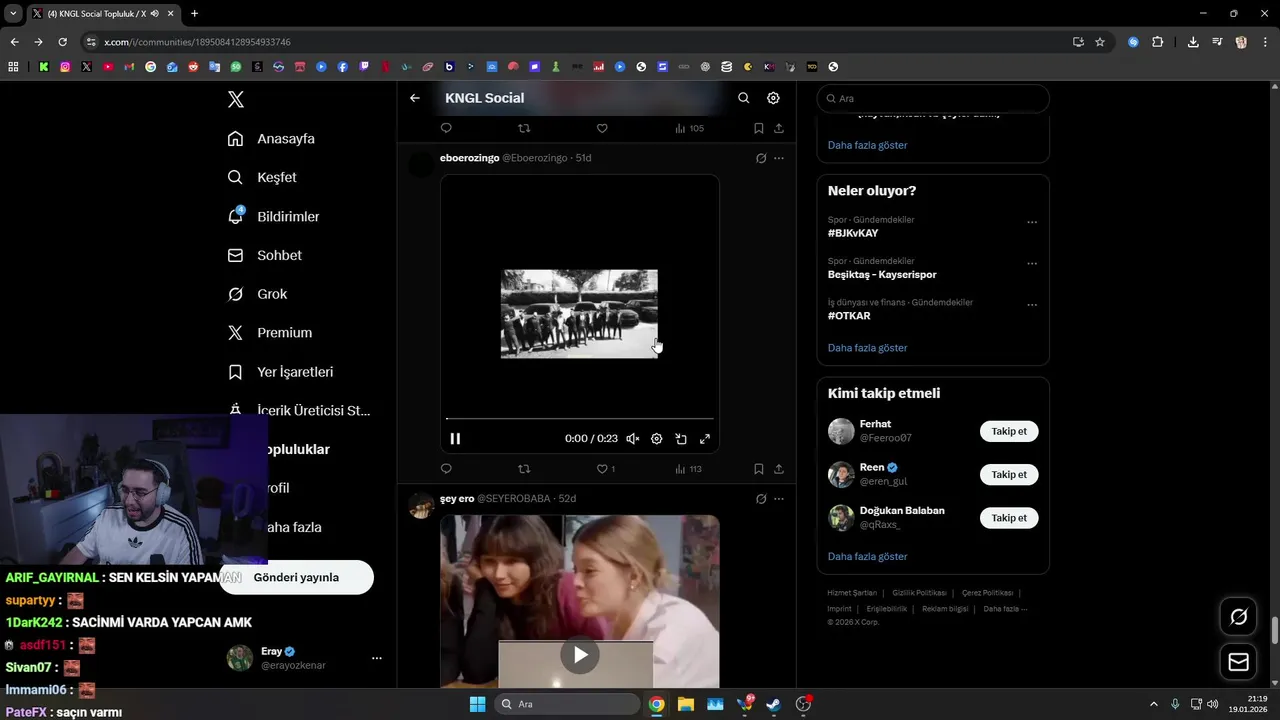Open options for #OTKAR trend
The width and height of the screenshot is (1280, 720).
click(1032, 305)
